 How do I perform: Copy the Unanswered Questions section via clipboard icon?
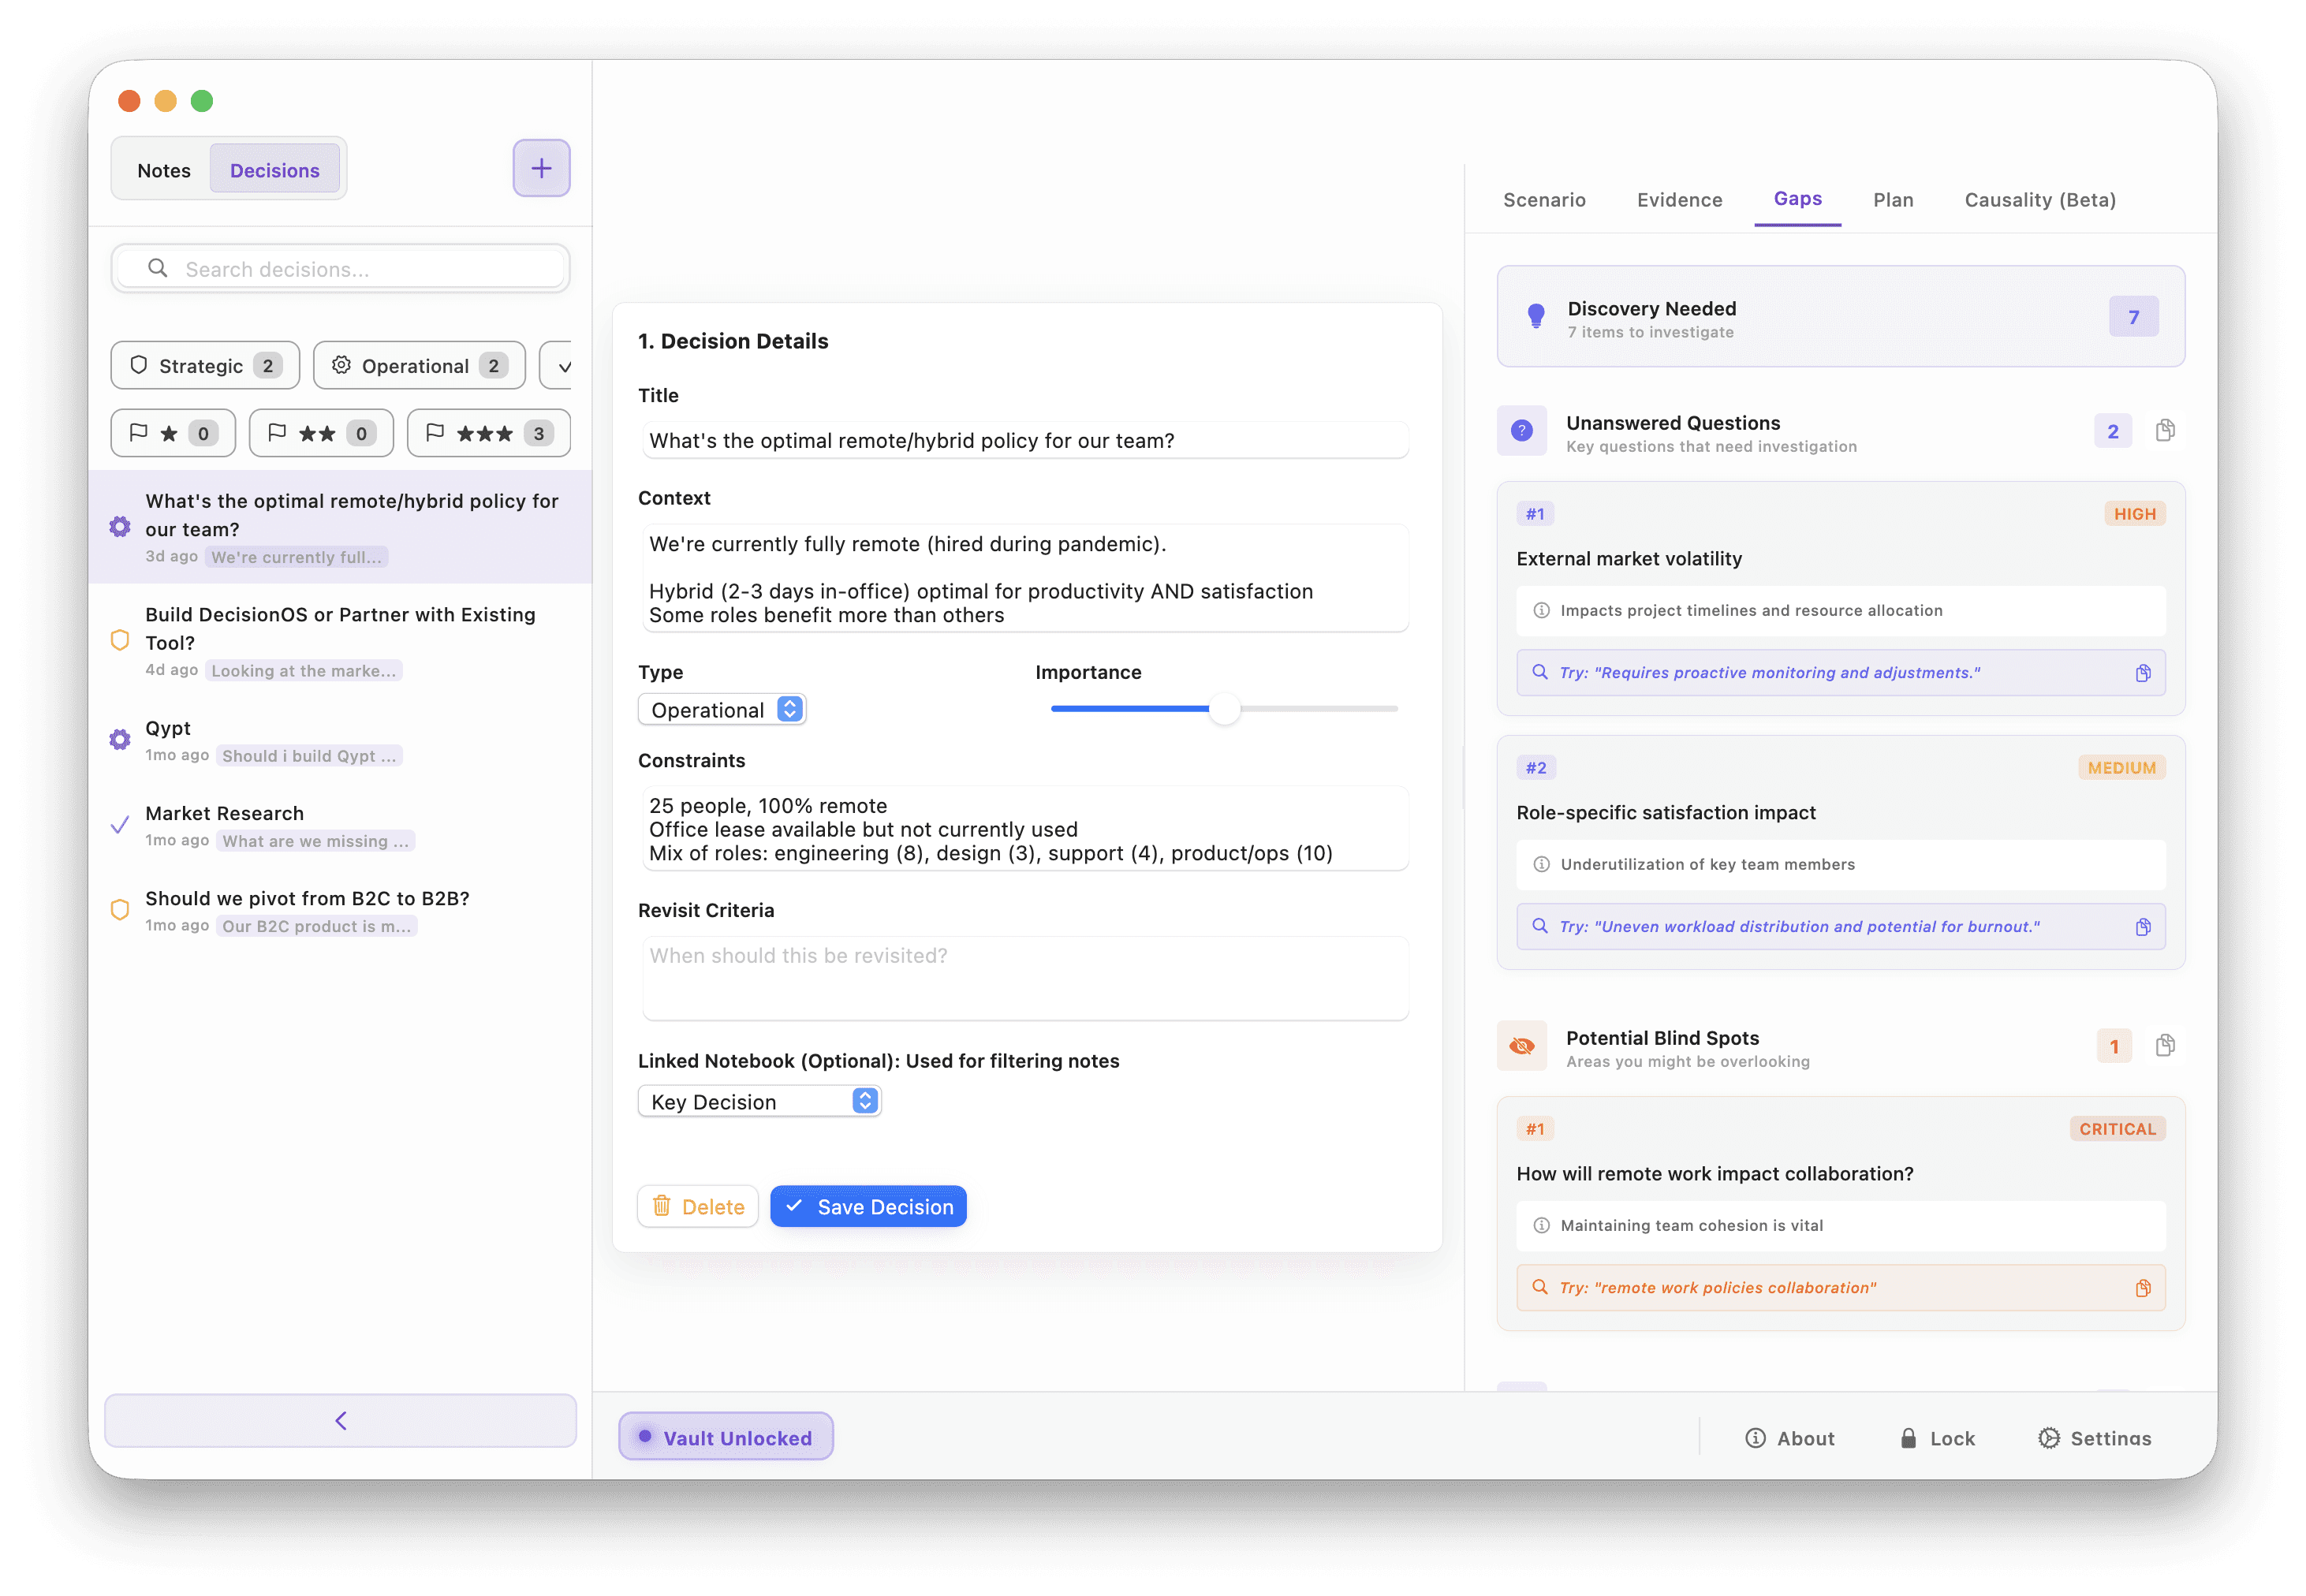[2164, 431]
